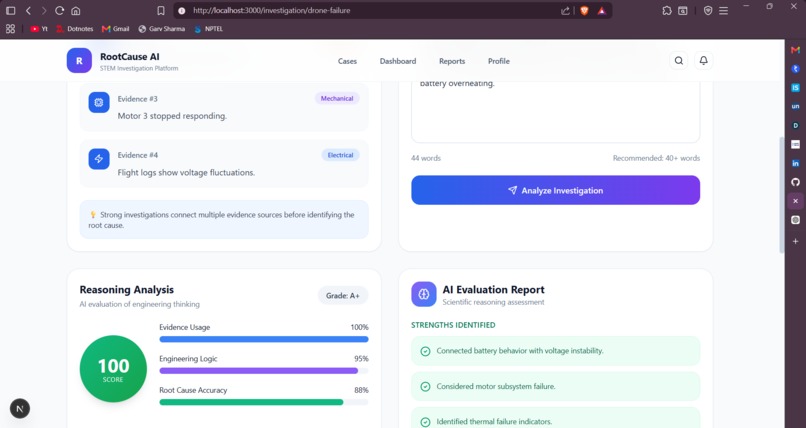Click check icon beside motor subsystem failure
This screenshot has height=428, width=806.
pos(425,386)
